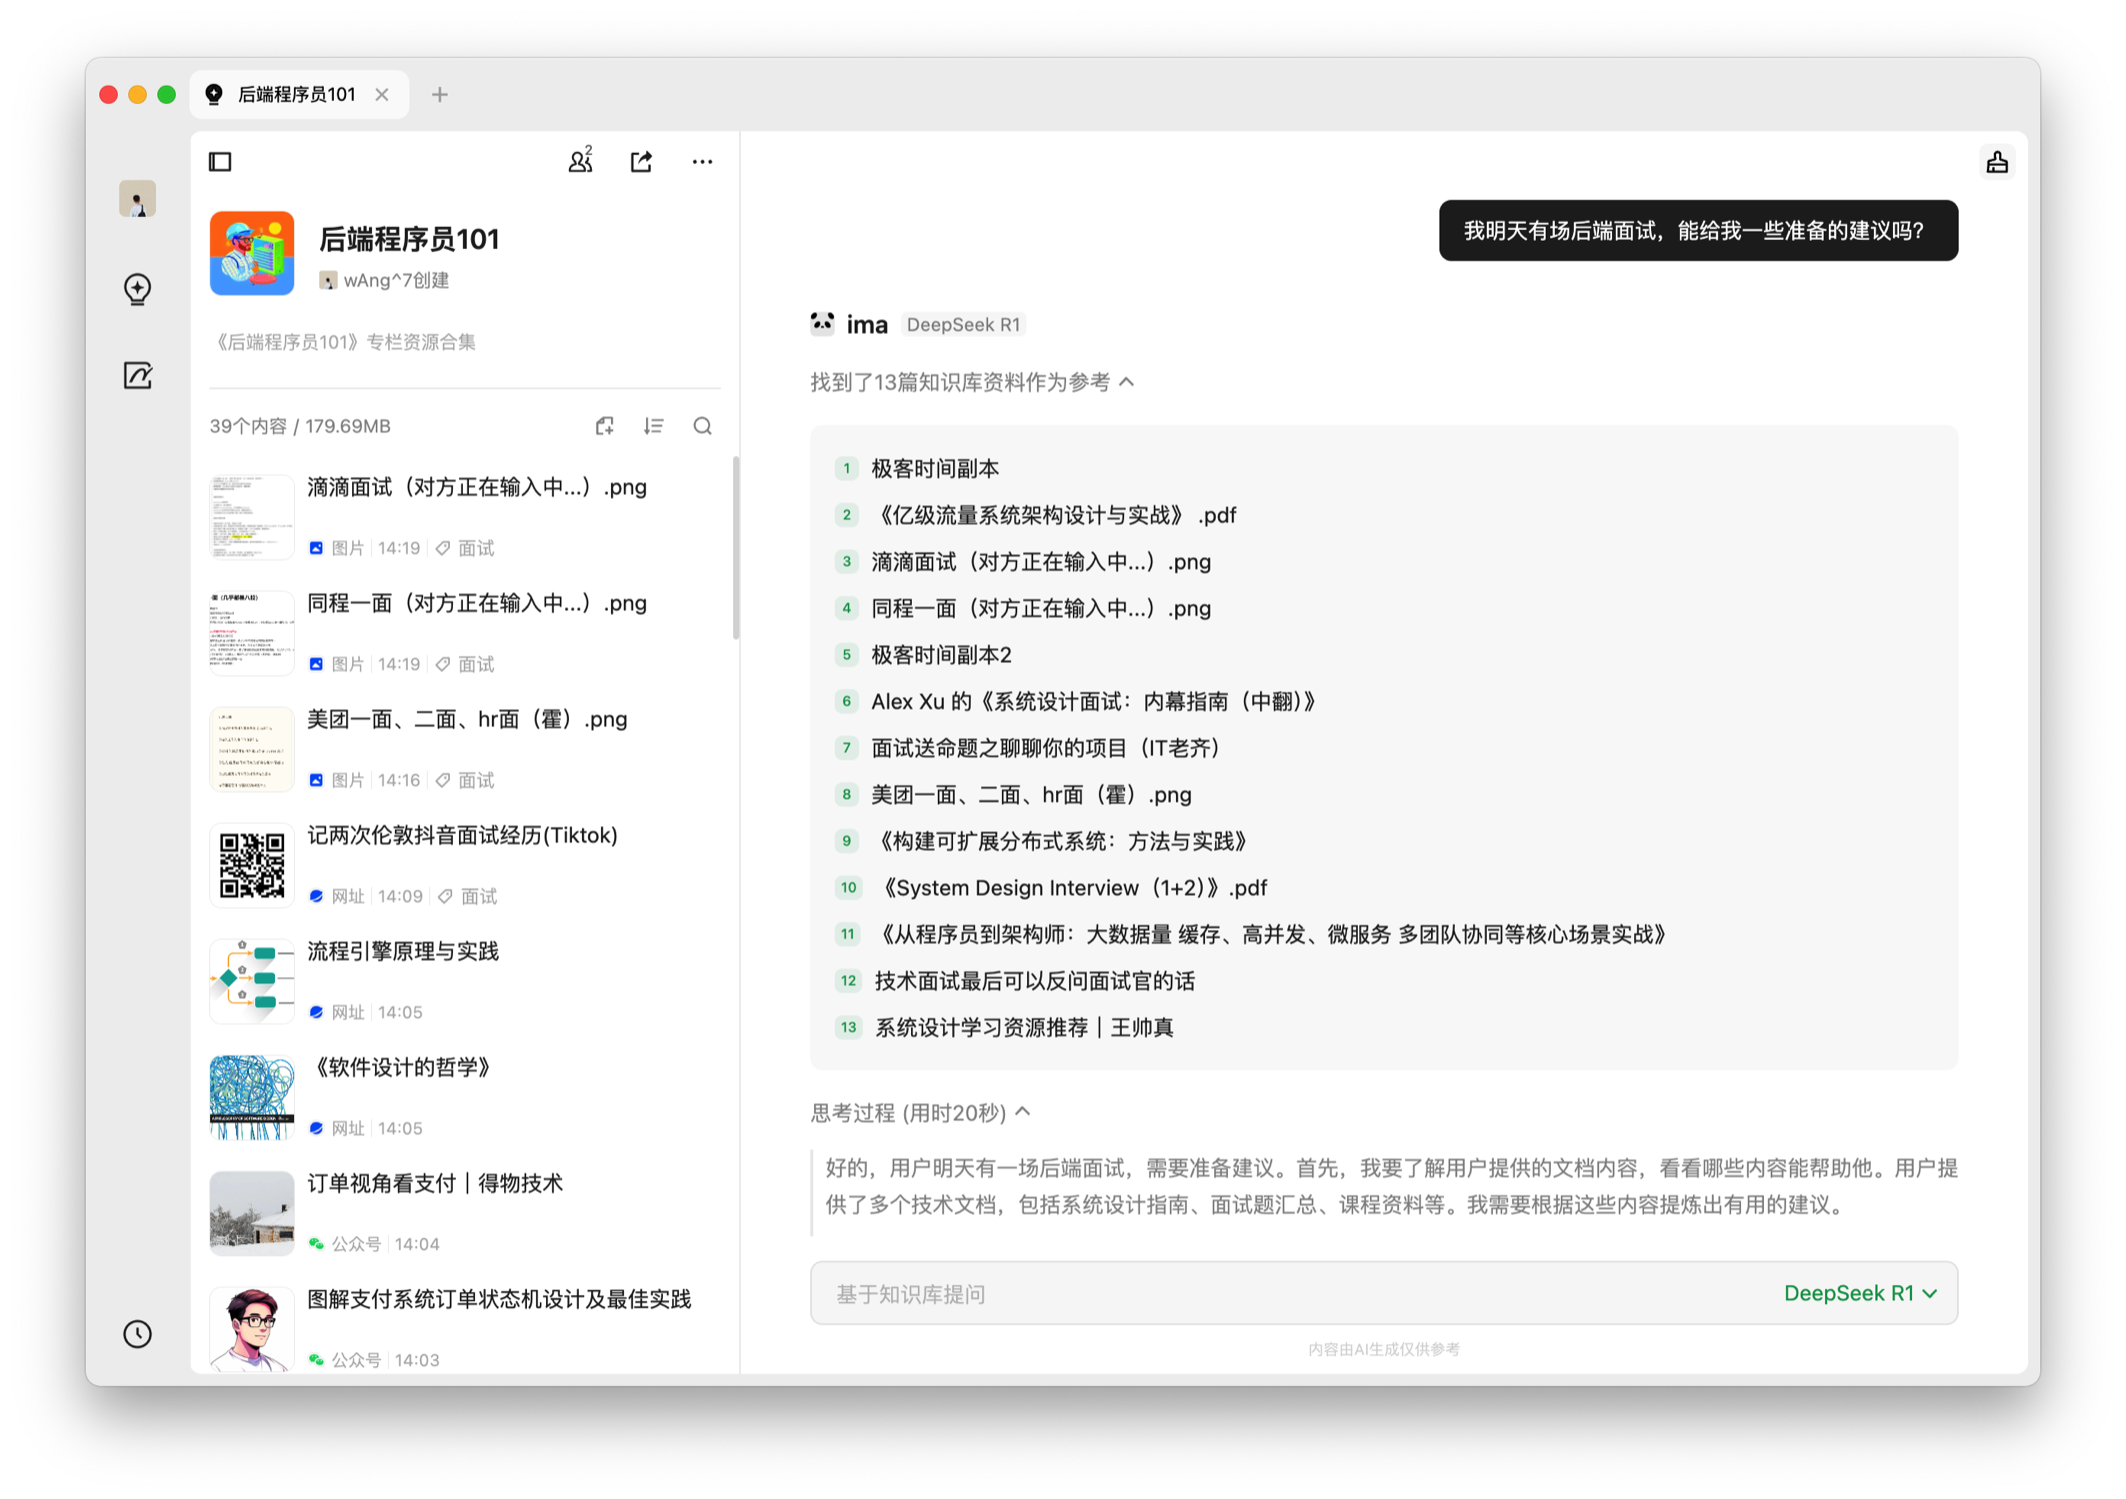The image size is (2126, 1499).
Task: Open reference 《构建可扩展分布式系统：方法与实践》
Action: (x=1060, y=841)
